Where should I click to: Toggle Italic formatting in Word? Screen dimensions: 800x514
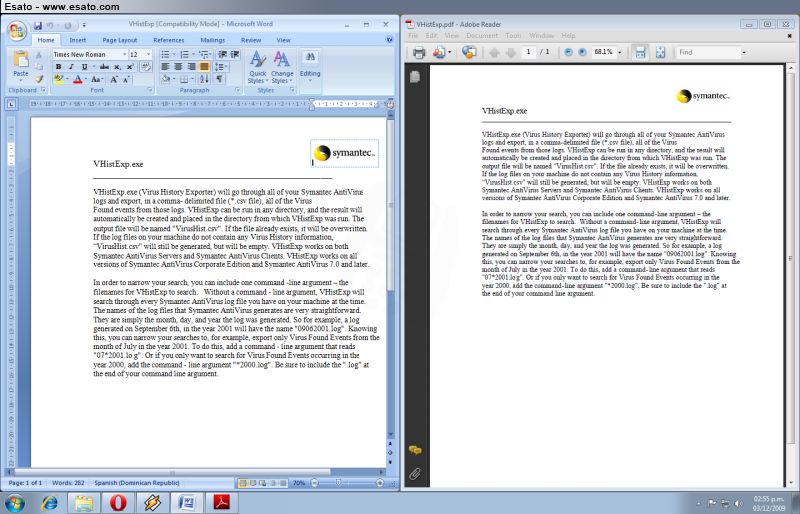[x=71, y=67]
